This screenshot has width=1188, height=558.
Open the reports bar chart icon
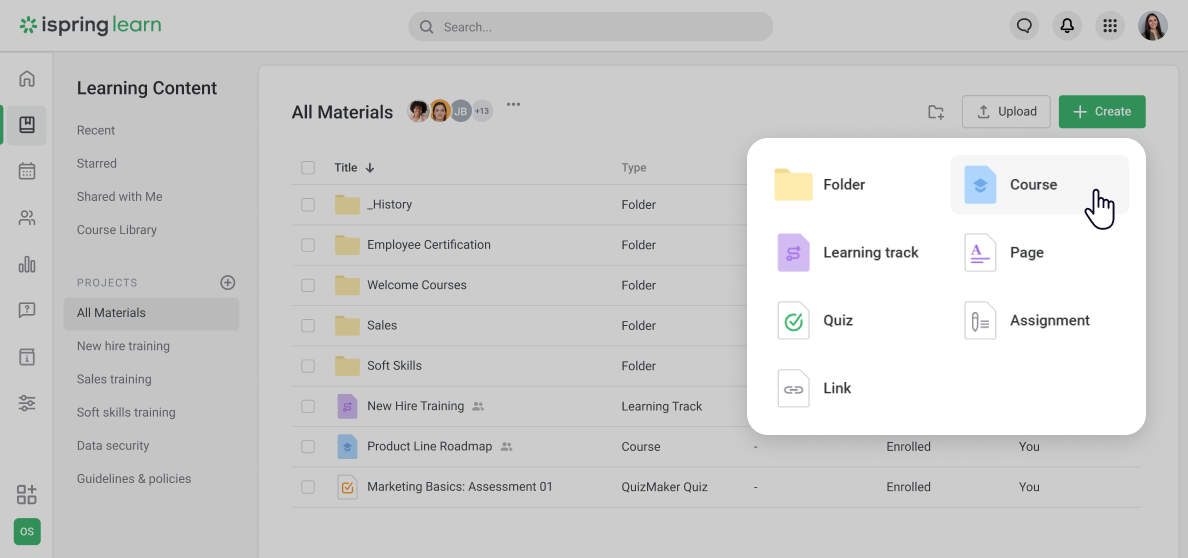coord(27,264)
